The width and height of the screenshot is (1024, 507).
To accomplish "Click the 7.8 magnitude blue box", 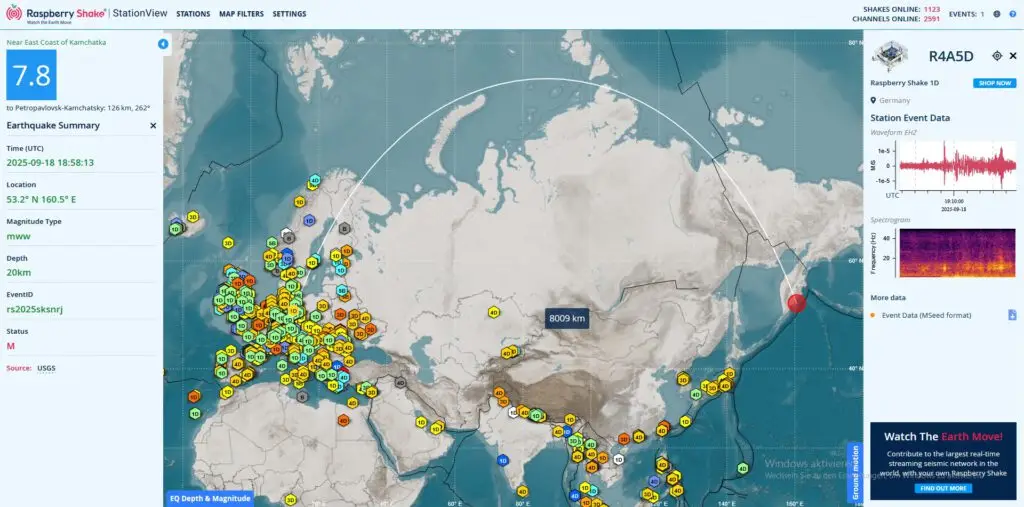I will point(31,75).
